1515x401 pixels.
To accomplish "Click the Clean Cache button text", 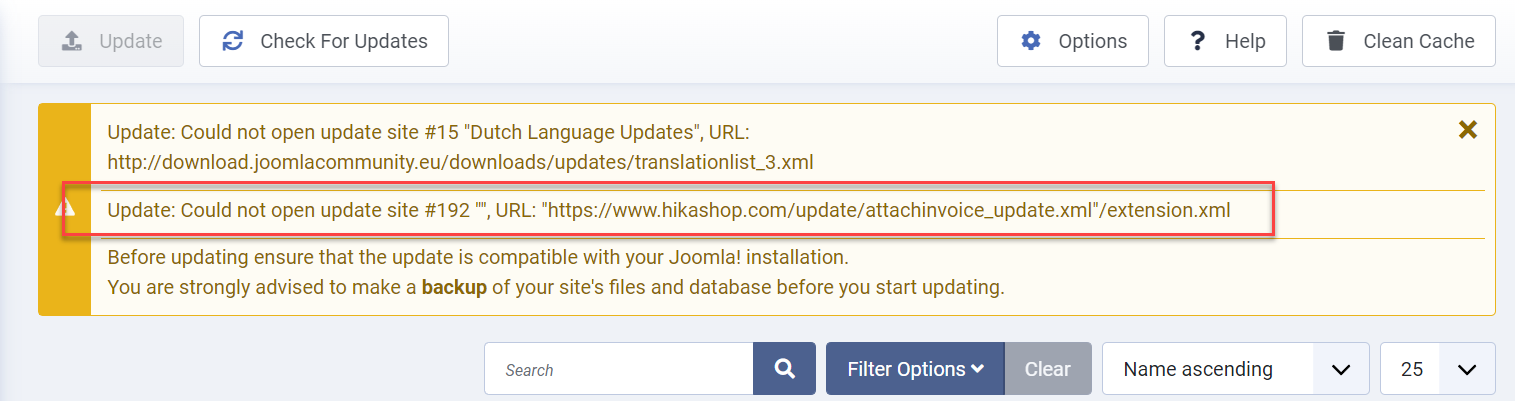I will click(1419, 41).
